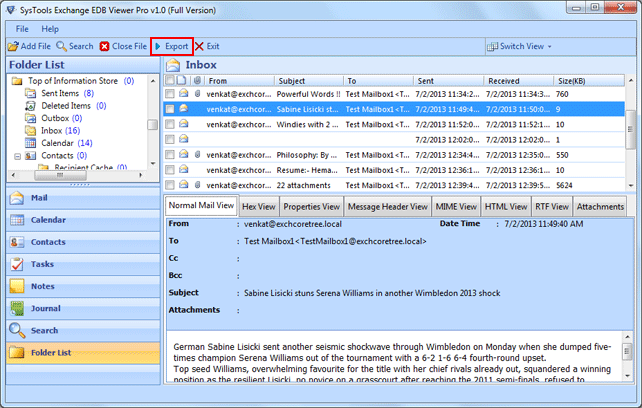Click the message body scrollbar thumb
Image resolution: width=642 pixels, height=408 pixels.
click(627, 351)
